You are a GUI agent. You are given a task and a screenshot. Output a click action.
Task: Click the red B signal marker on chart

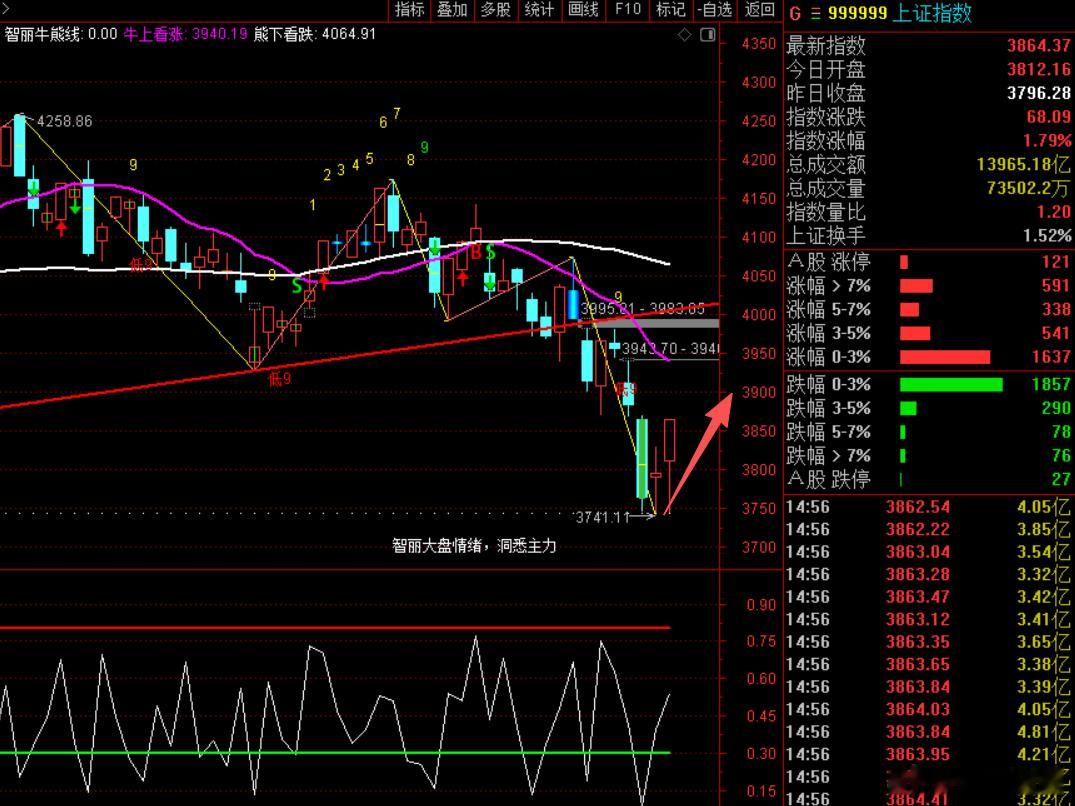[475, 252]
